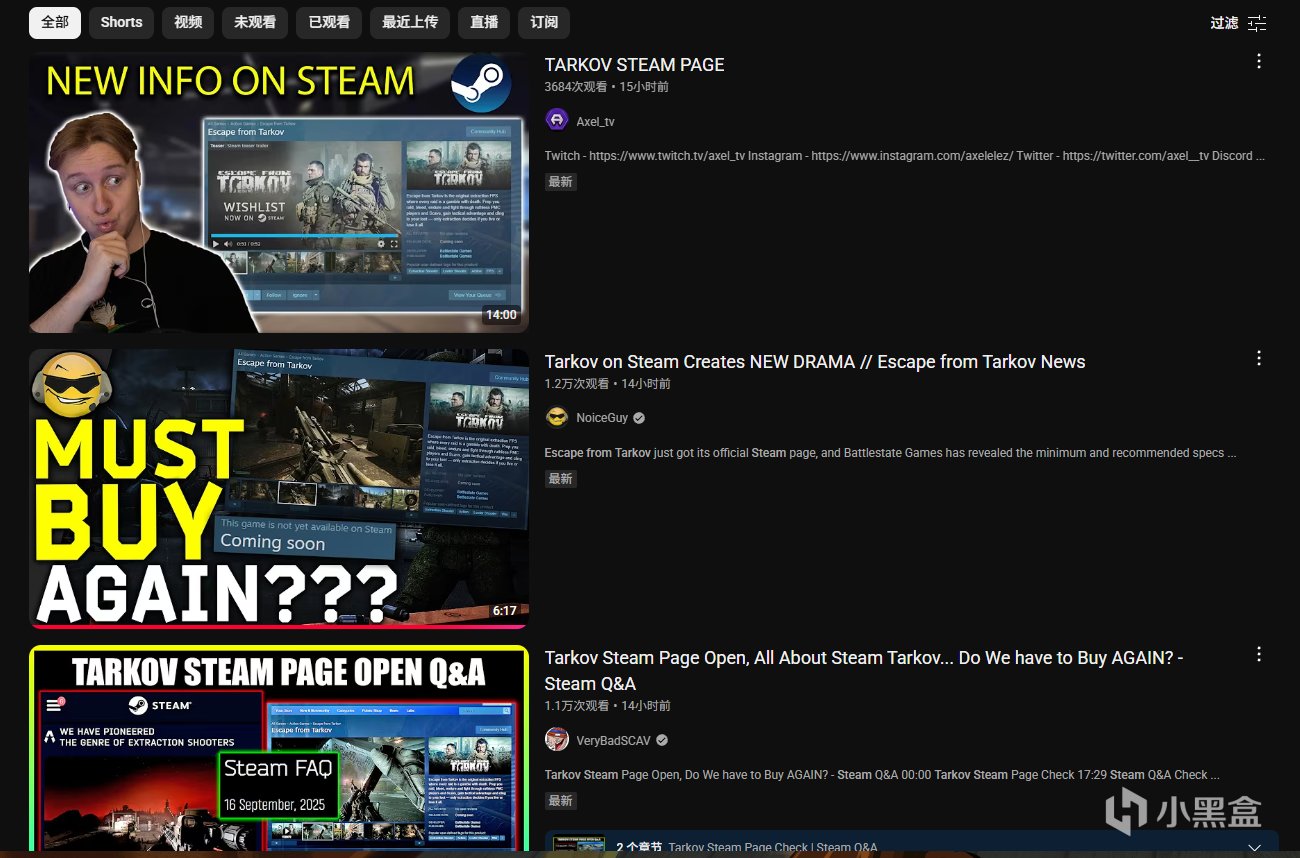The height and width of the screenshot is (858, 1300).
Task: Open the Axel_tv channel name link
Action: coord(595,121)
